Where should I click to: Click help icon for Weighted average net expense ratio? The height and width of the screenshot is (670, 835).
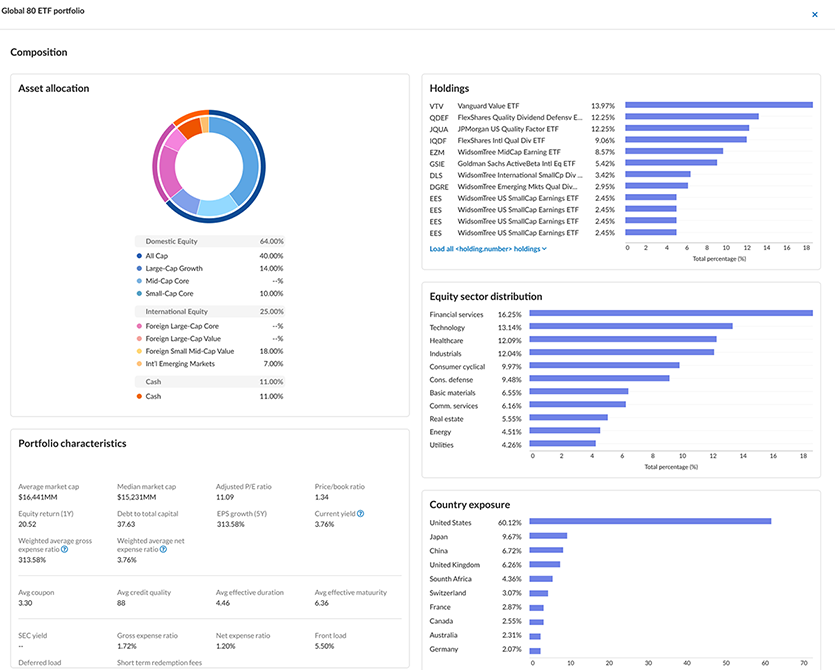[x=163, y=549]
